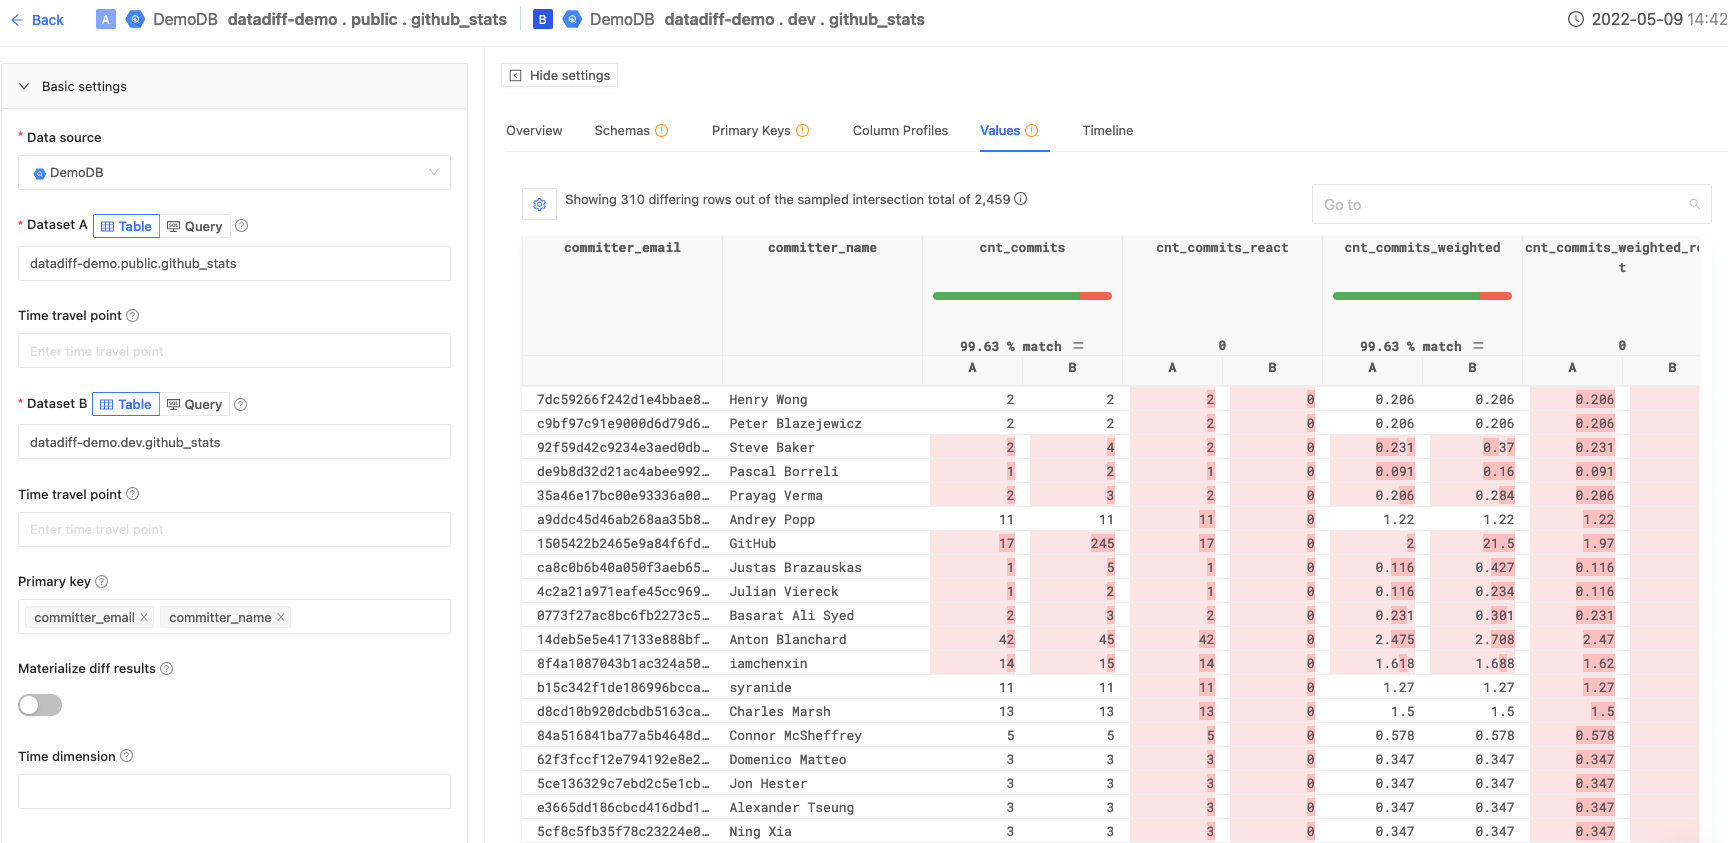Click the collapse icon in Hide settings
Image resolution: width=1728 pixels, height=843 pixels.
point(516,76)
